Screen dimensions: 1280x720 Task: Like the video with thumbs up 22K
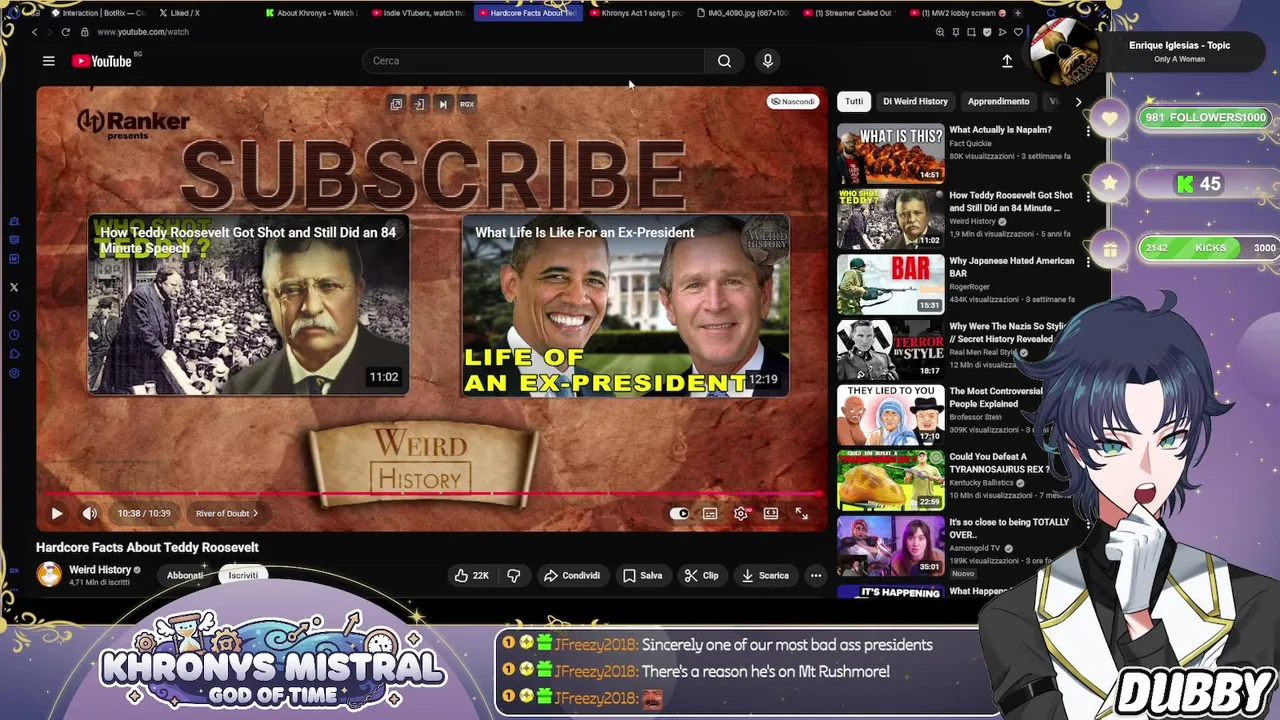(x=471, y=576)
